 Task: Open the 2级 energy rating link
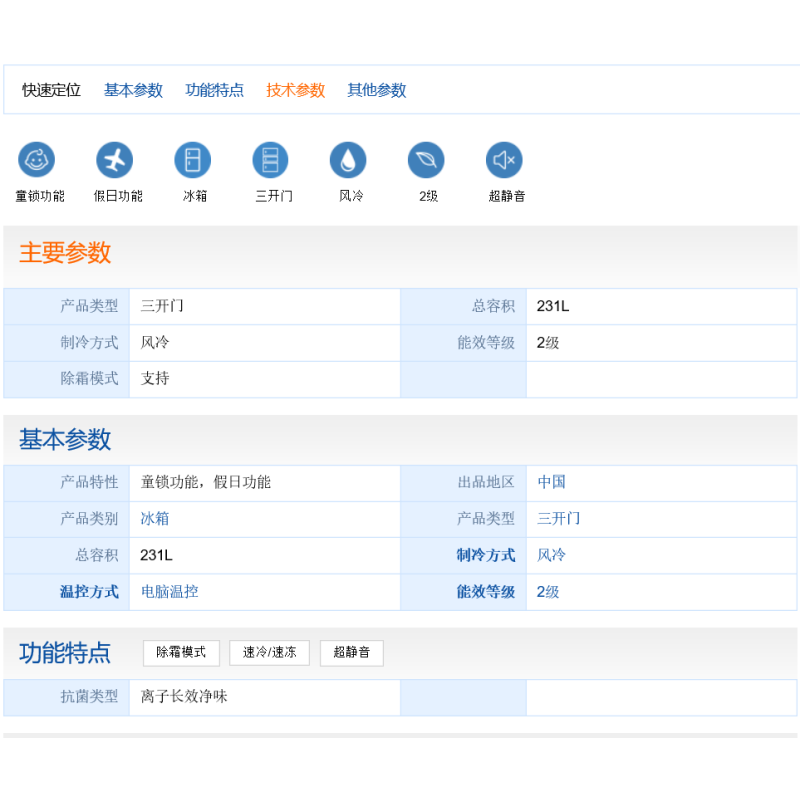548,591
